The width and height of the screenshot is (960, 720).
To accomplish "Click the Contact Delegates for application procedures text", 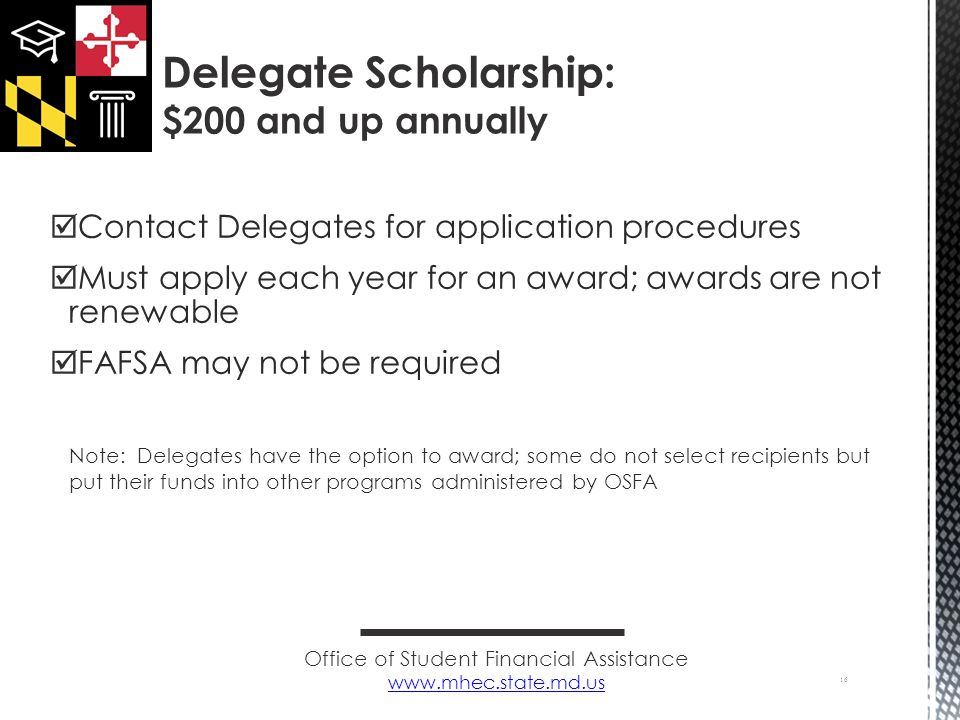I will [439, 227].
